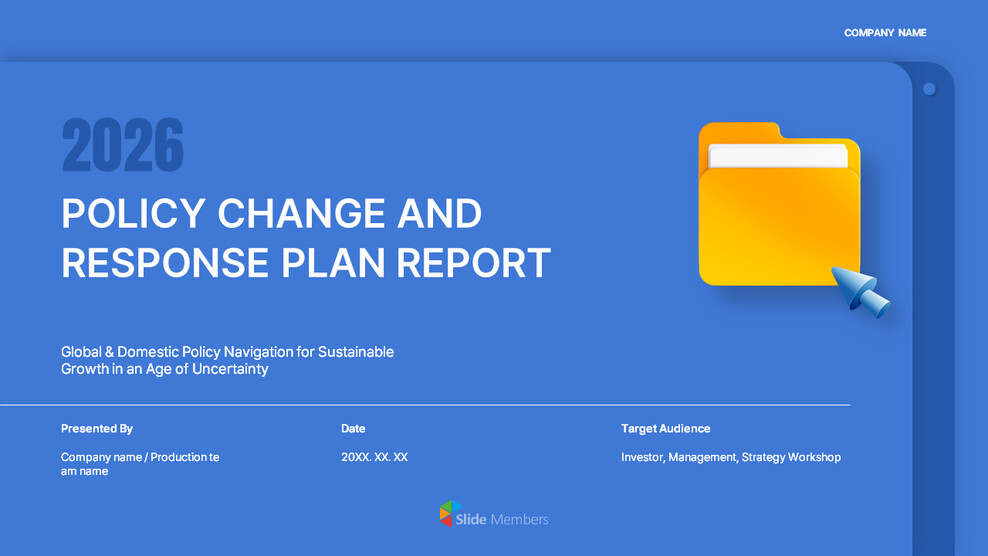Image resolution: width=988 pixels, height=556 pixels.
Task: Click the 'POLICY CHANGE AND' title line
Action: 272,213
